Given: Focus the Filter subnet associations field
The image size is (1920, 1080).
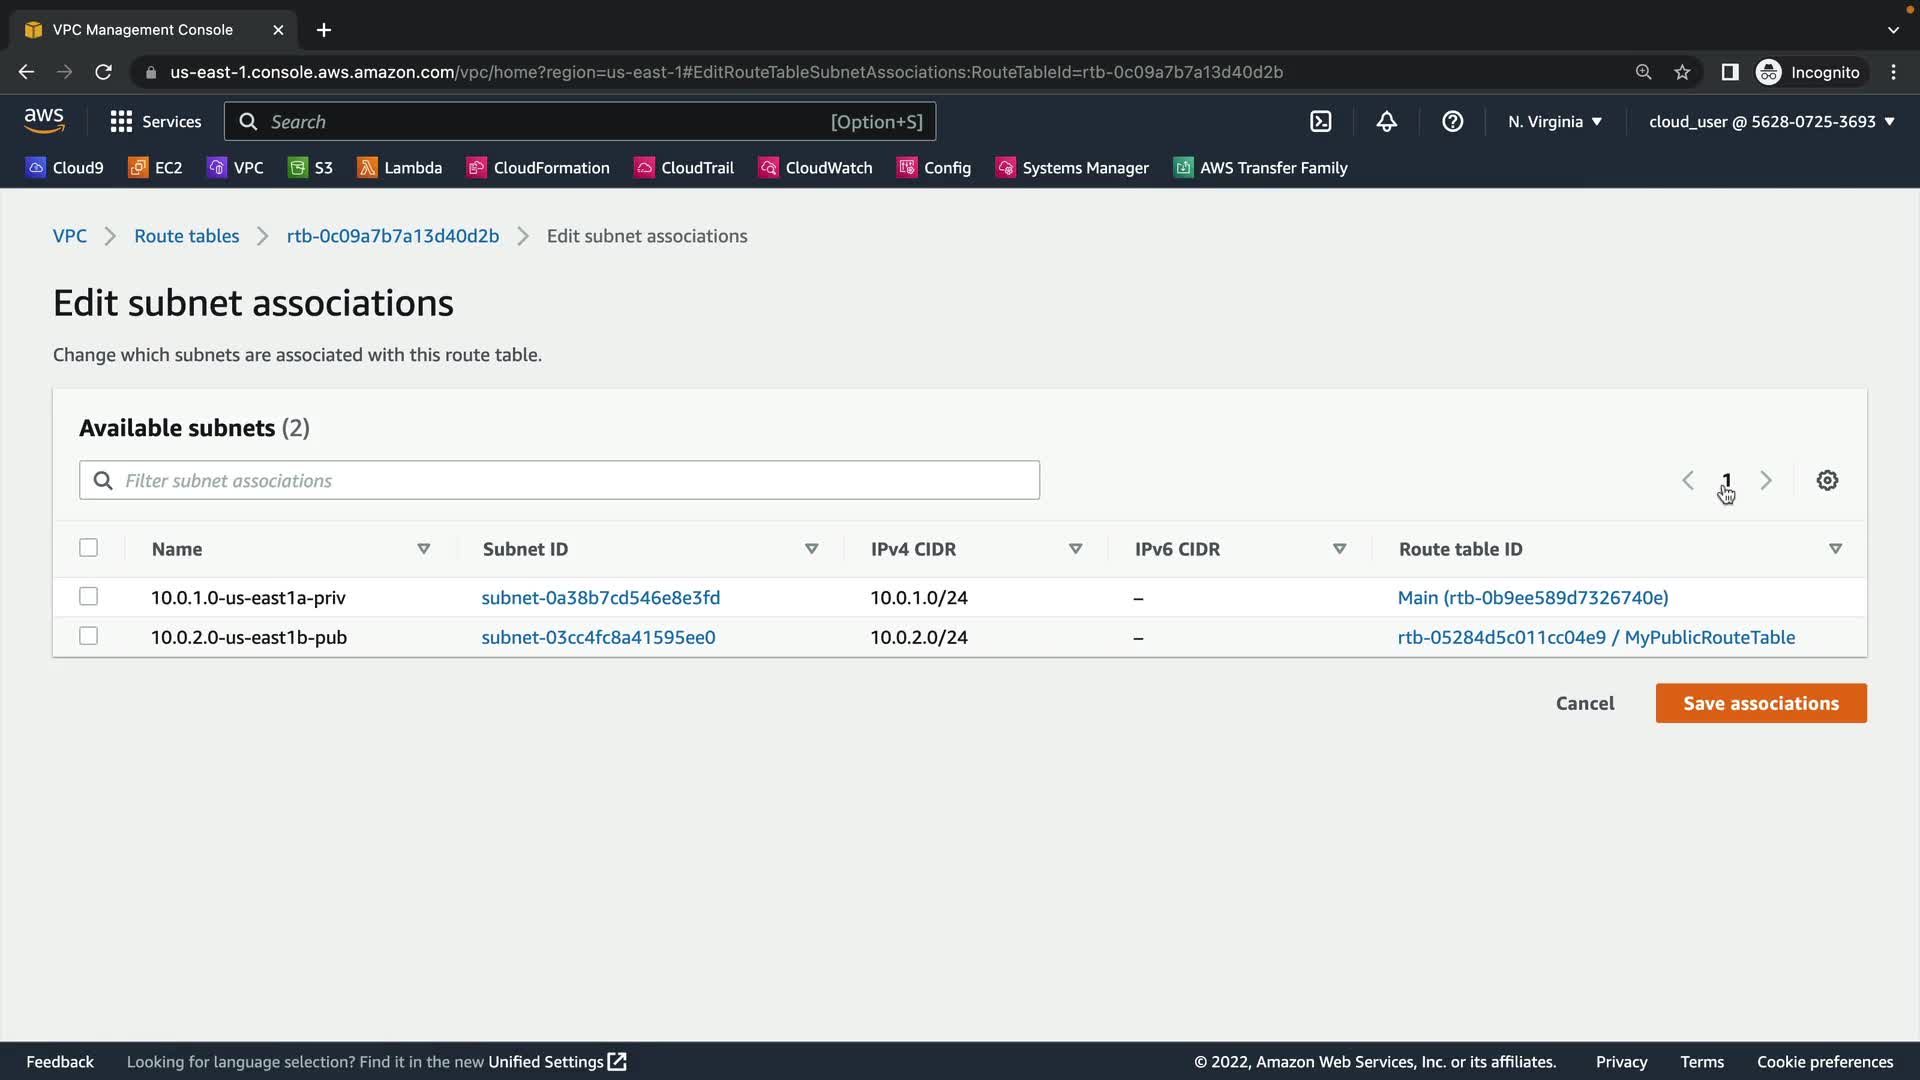Looking at the screenshot, I should [575, 481].
